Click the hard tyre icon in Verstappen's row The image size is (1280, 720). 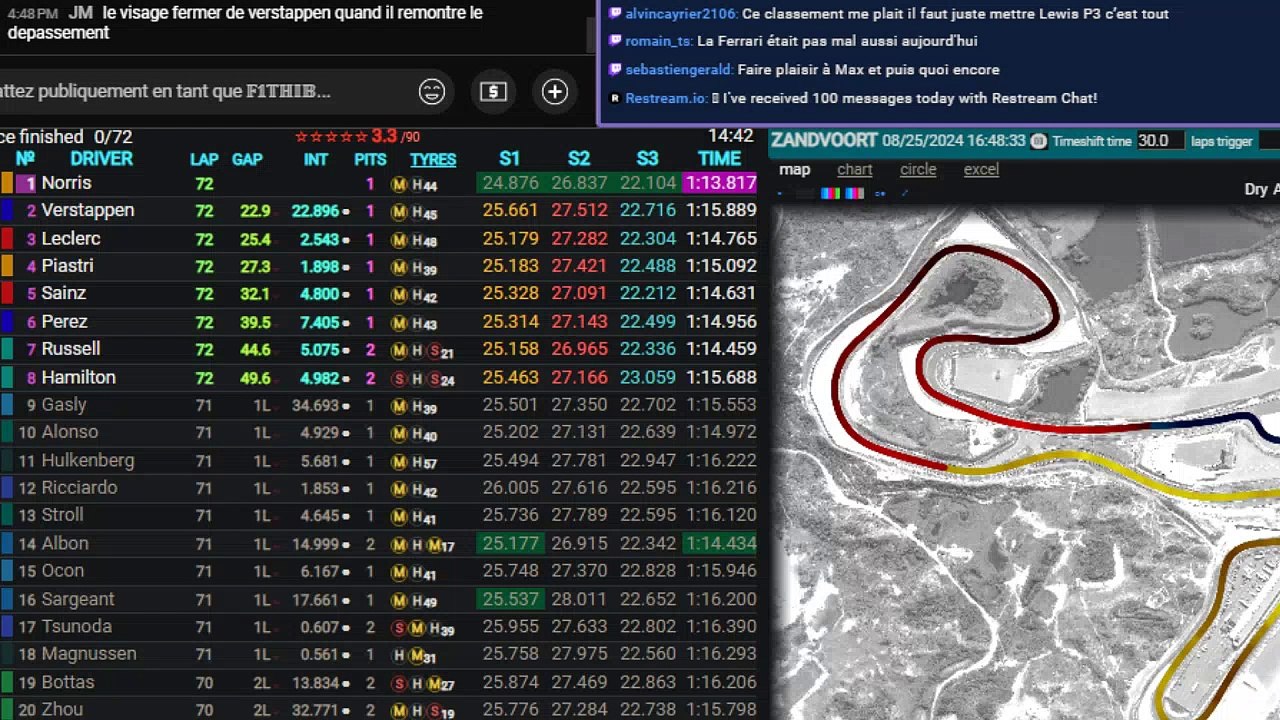[417, 212]
